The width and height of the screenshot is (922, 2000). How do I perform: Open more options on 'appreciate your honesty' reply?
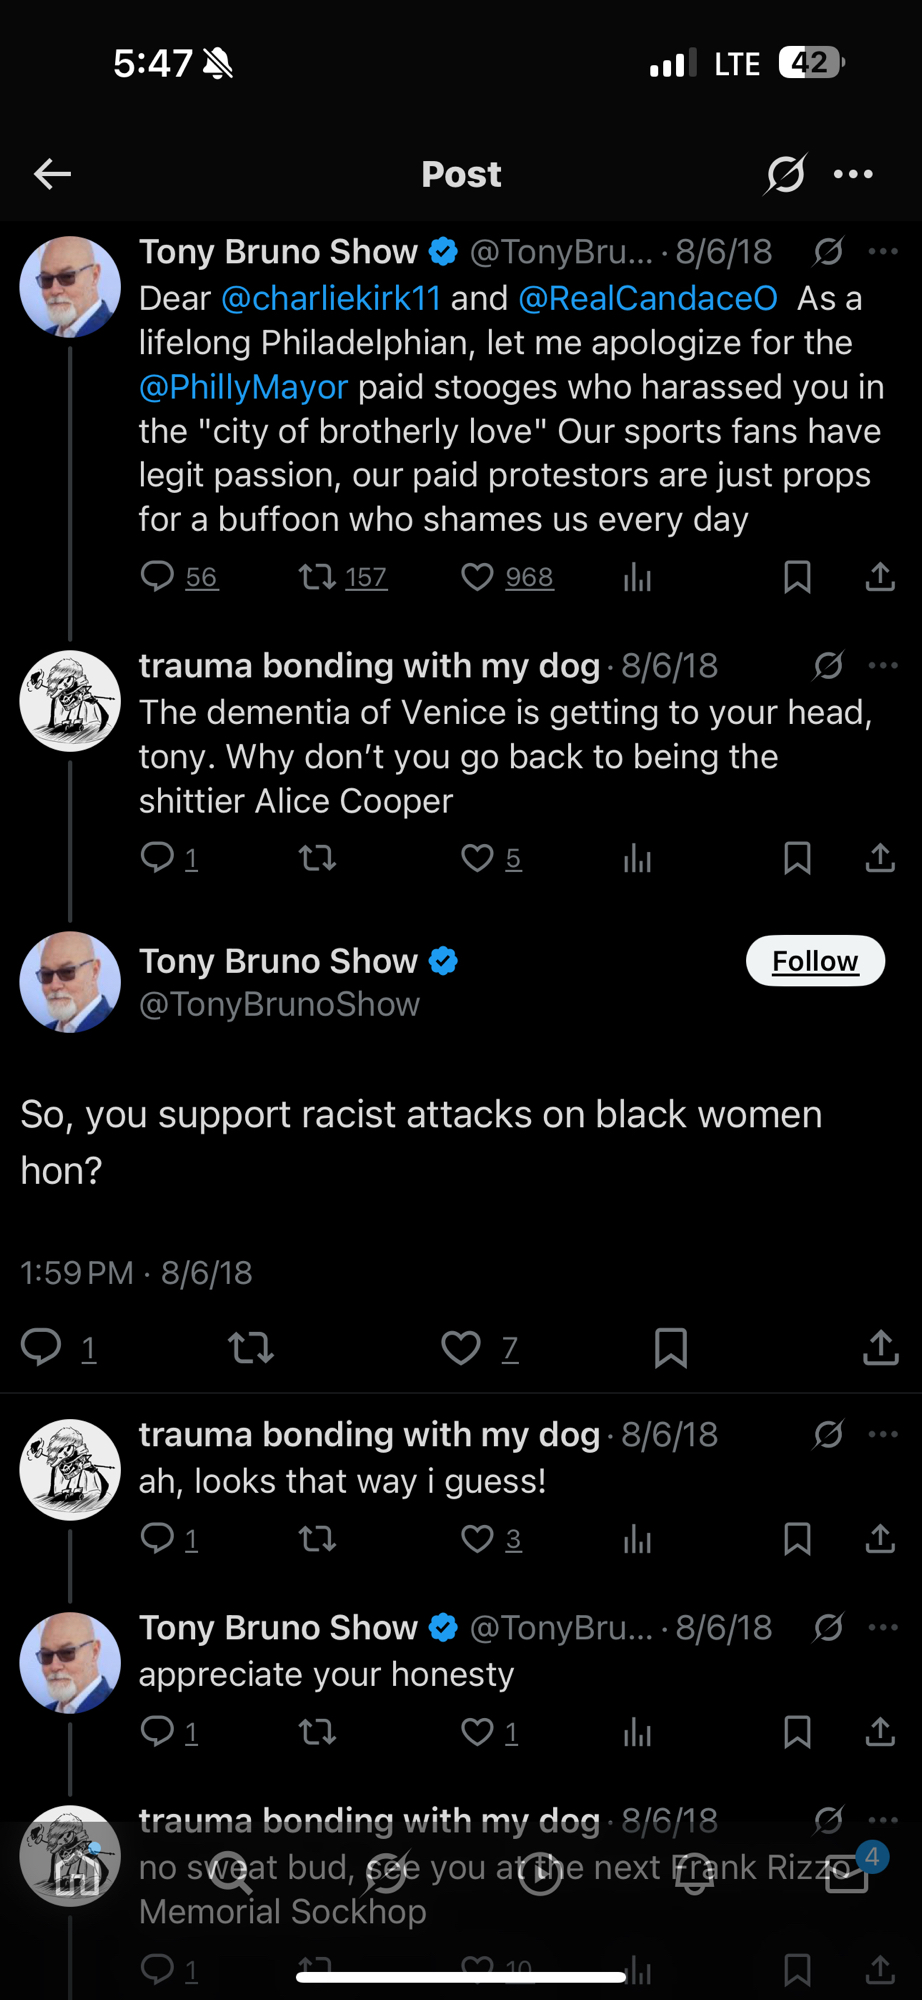(883, 1627)
